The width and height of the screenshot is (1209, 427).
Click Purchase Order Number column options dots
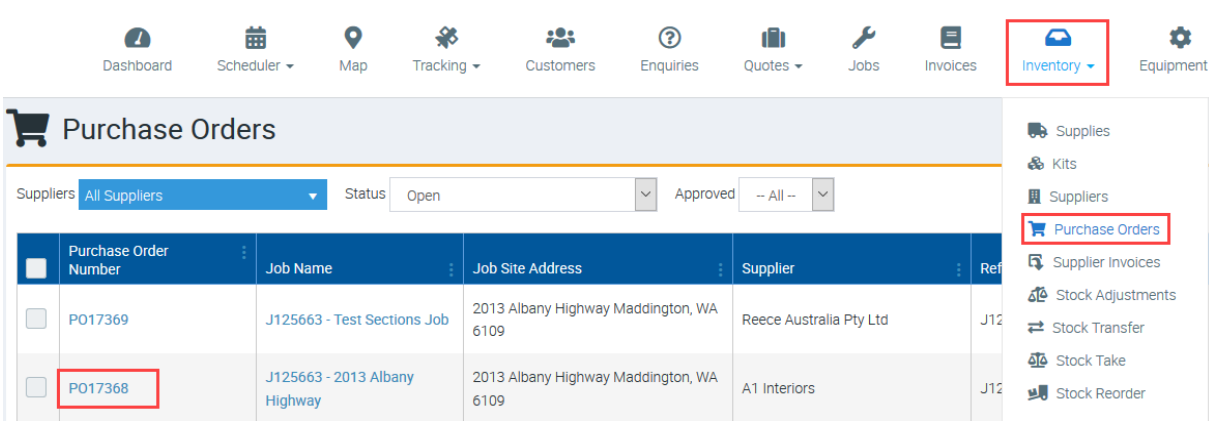click(244, 252)
